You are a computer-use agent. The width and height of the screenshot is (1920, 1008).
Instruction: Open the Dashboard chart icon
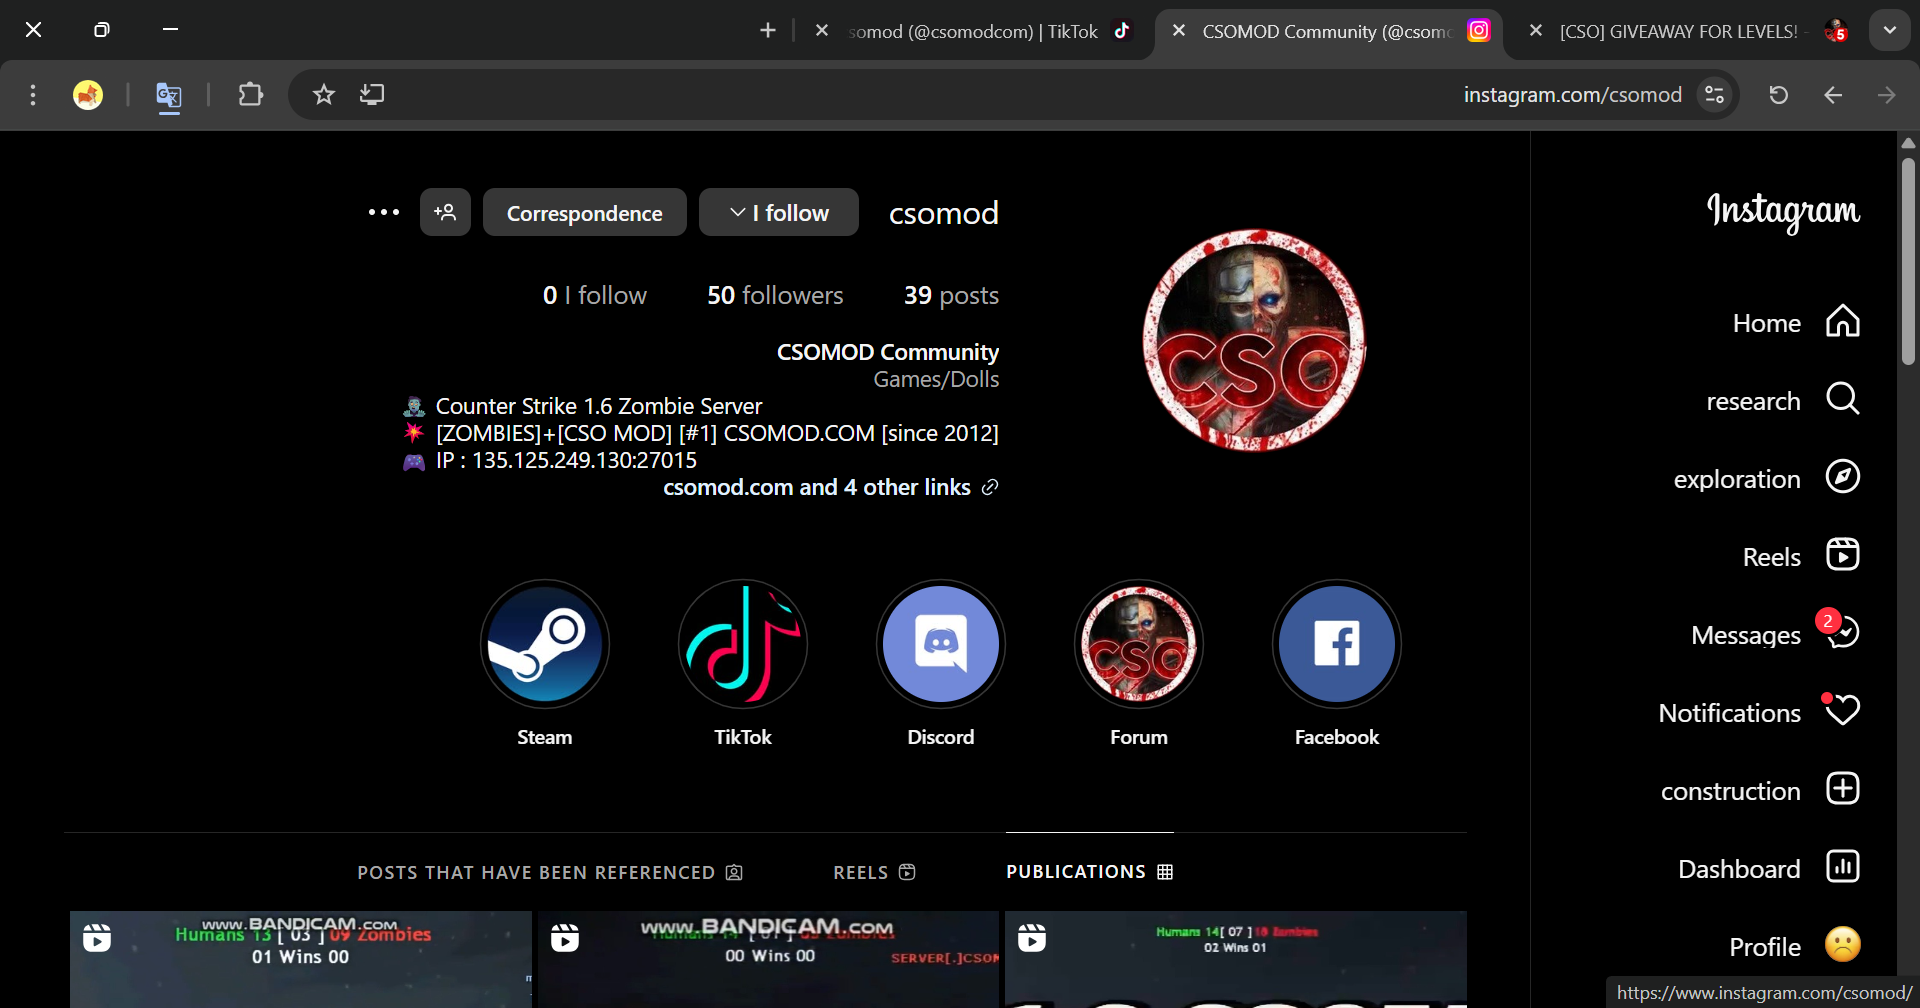point(1842,867)
